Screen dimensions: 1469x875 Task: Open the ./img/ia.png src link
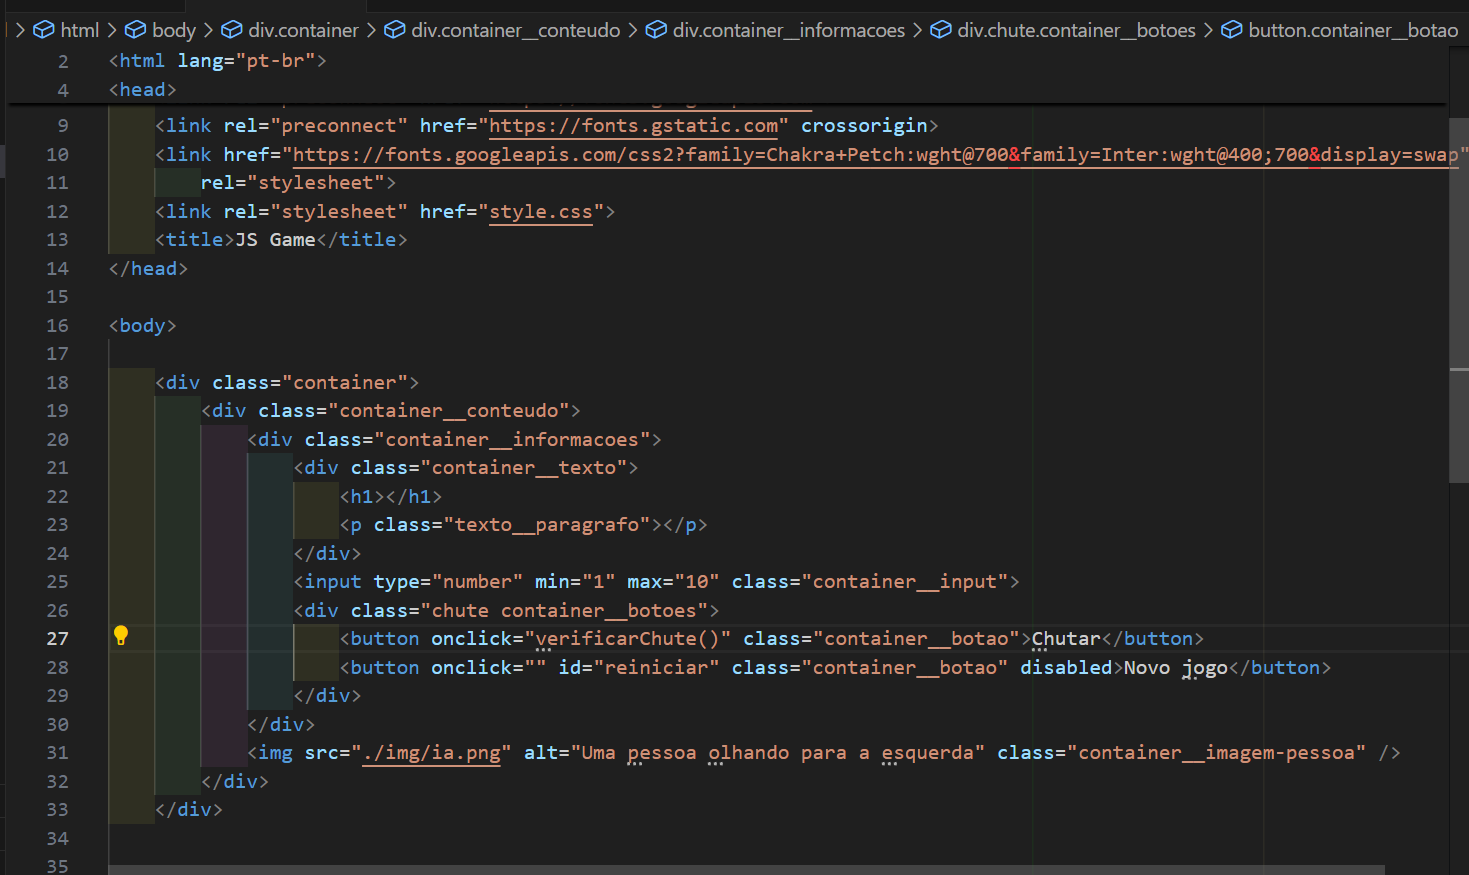click(x=431, y=753)
